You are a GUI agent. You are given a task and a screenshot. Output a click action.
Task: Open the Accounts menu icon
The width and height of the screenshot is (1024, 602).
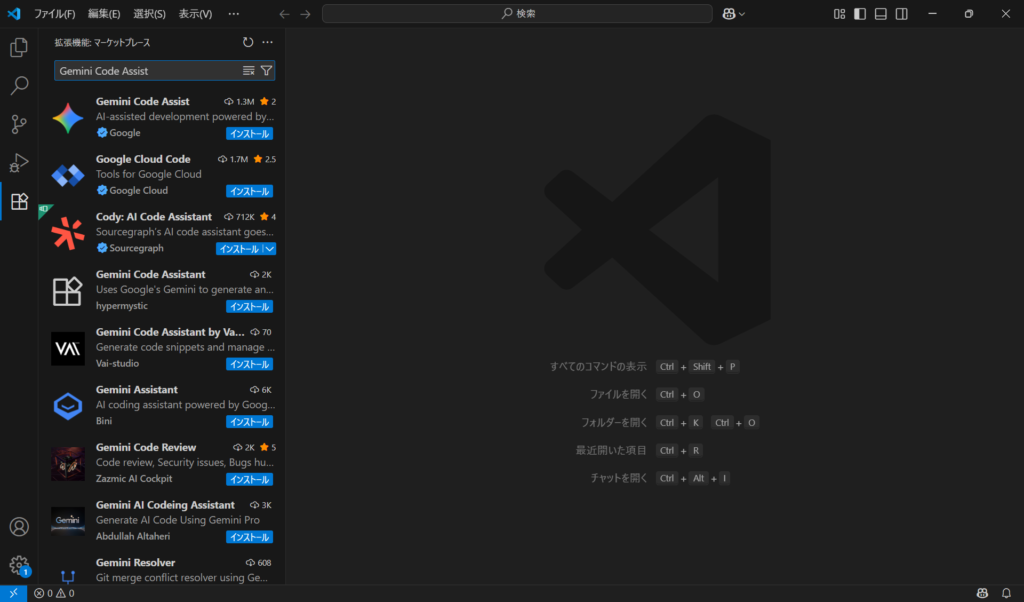pos(18,527)
